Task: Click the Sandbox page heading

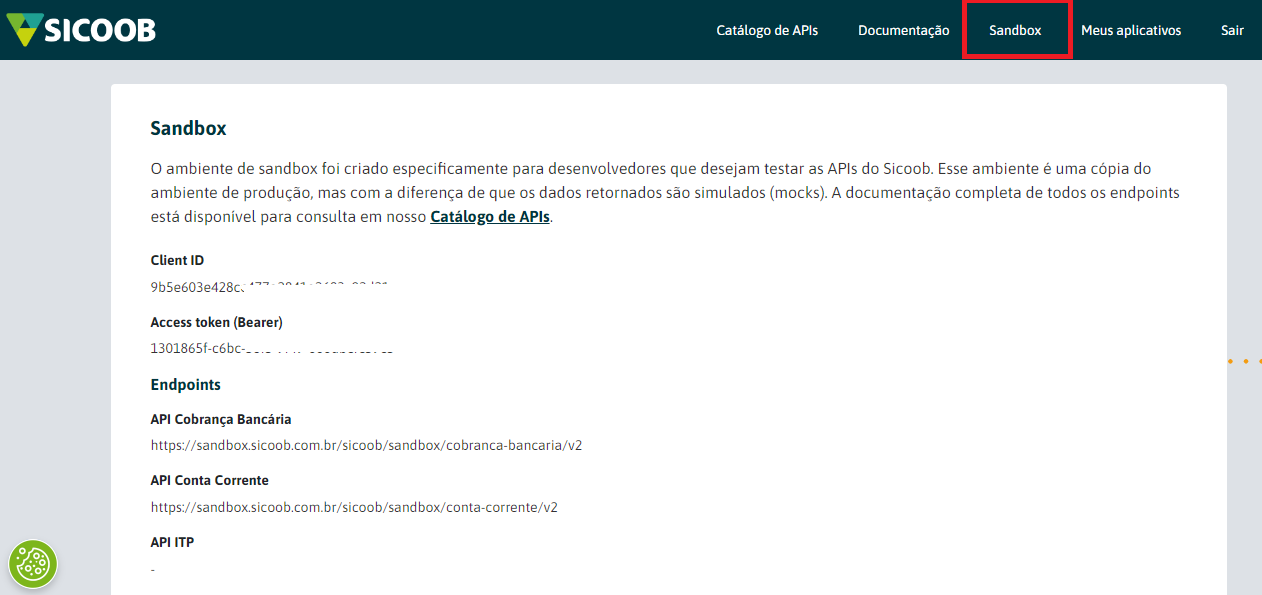Action: point(188,128)
